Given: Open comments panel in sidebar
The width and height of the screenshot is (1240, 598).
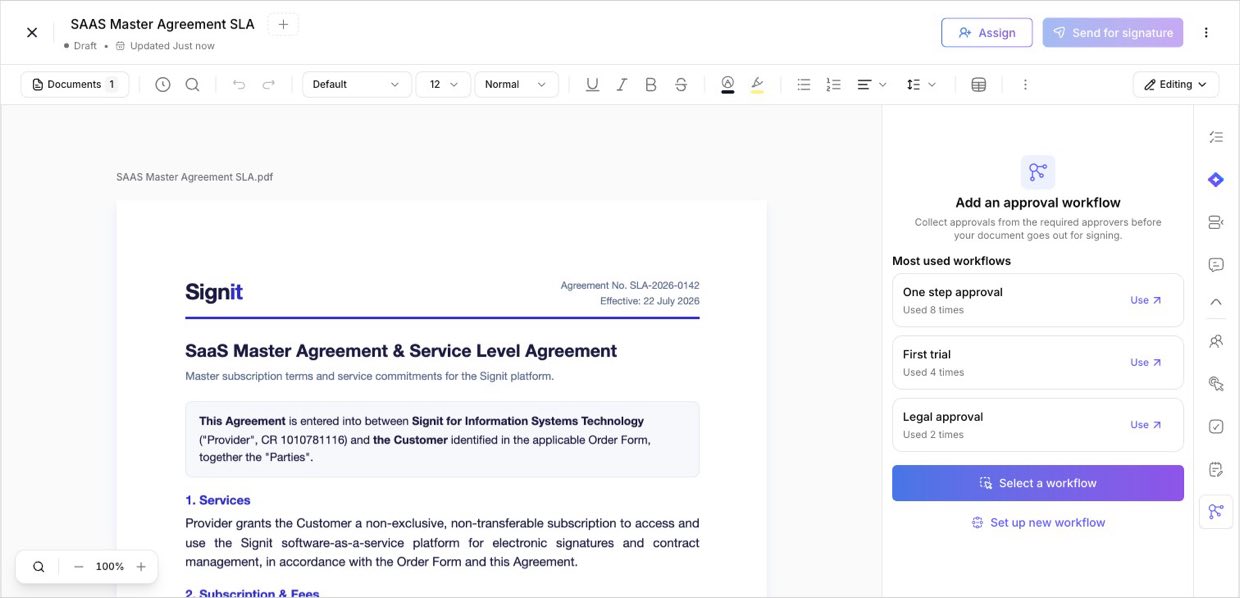Looking at the screenshot, I should [x=1216, y=265].
